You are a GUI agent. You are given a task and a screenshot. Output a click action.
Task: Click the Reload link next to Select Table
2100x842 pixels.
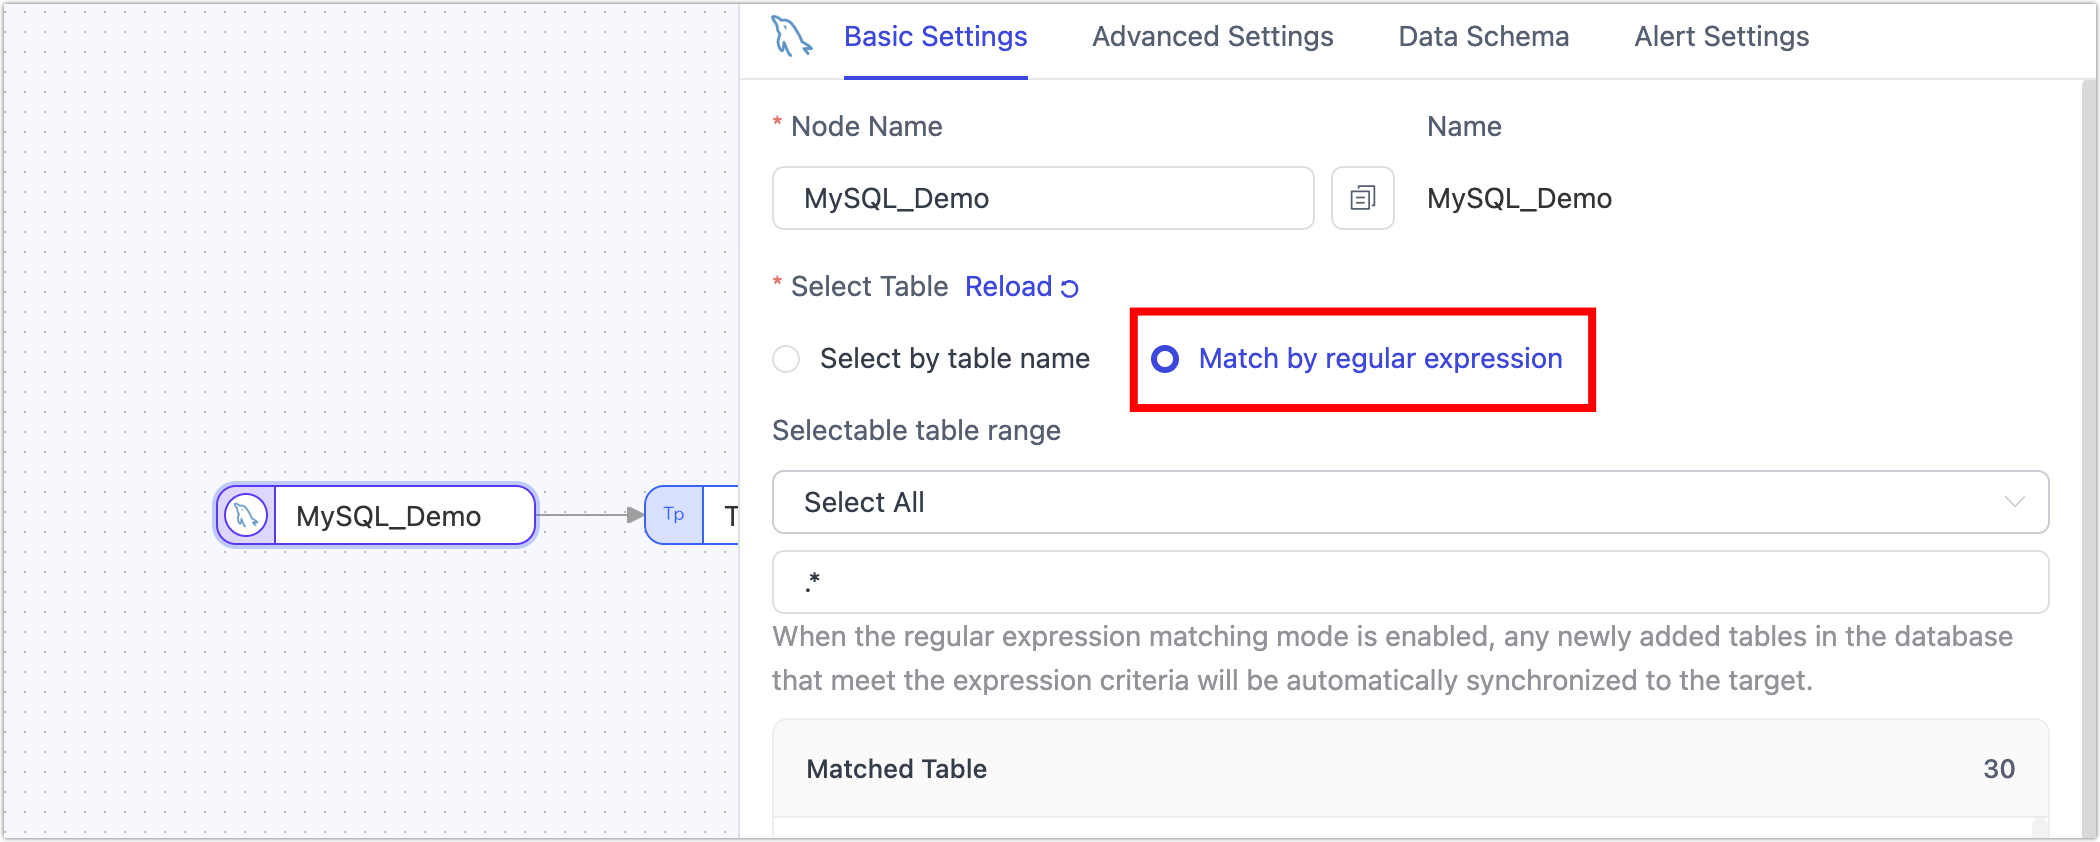(1008, 287)
